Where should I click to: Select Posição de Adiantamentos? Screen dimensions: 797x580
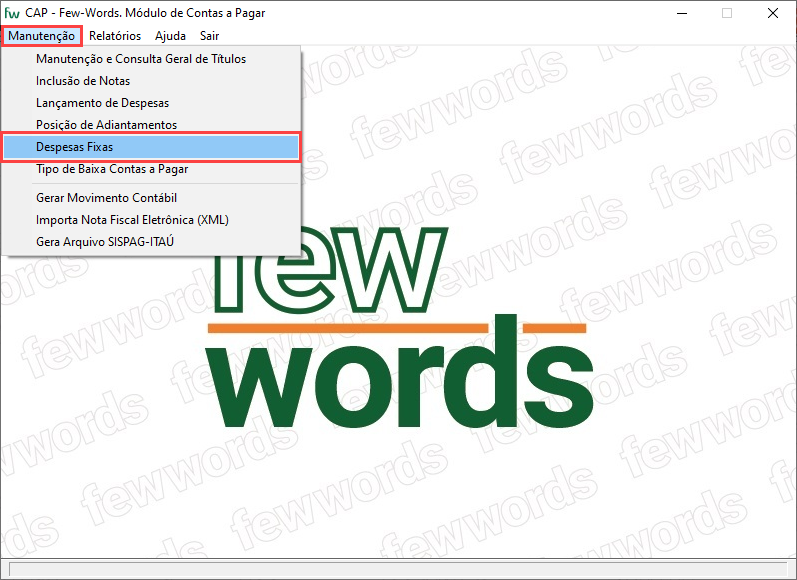point(151,125)
